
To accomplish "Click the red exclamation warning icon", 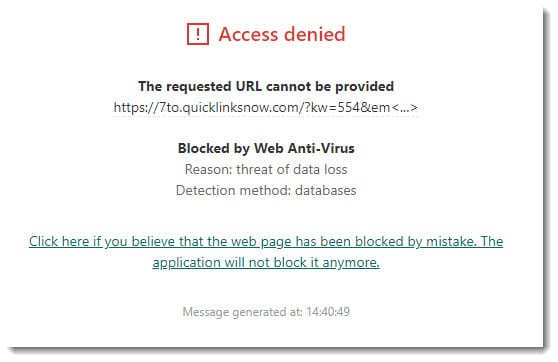I will (x=198, y=34).
